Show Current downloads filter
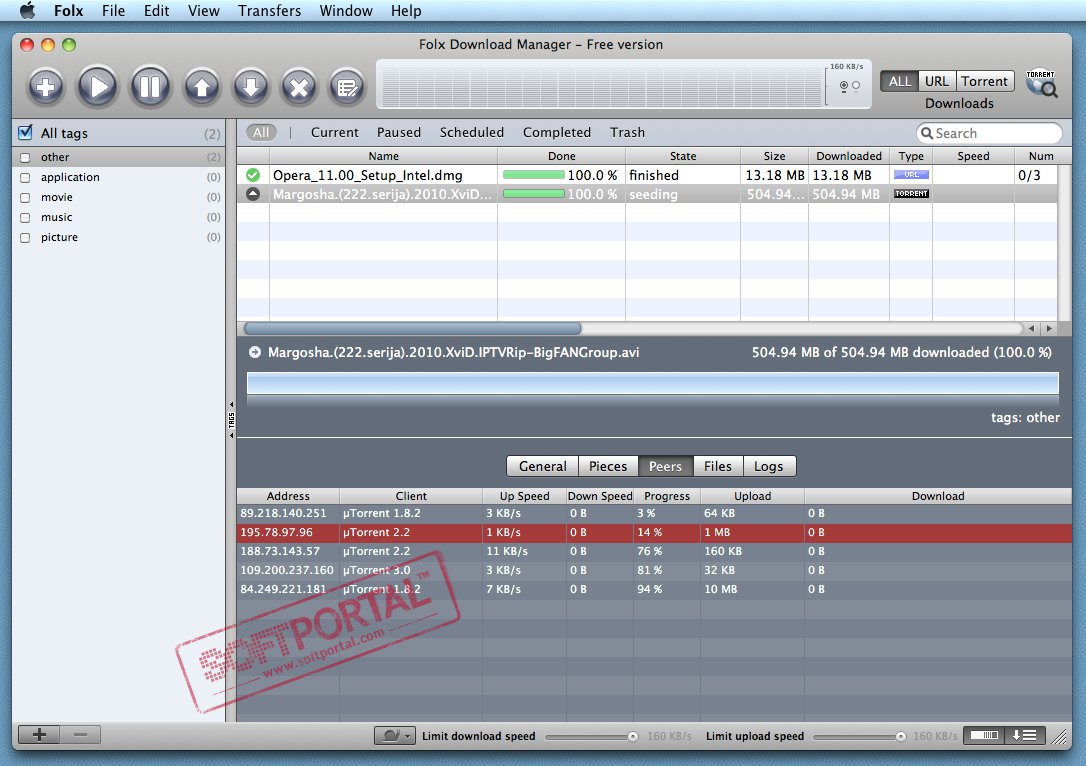The height and width of the screenshot is (766, 1086). [x=335, y=132]
